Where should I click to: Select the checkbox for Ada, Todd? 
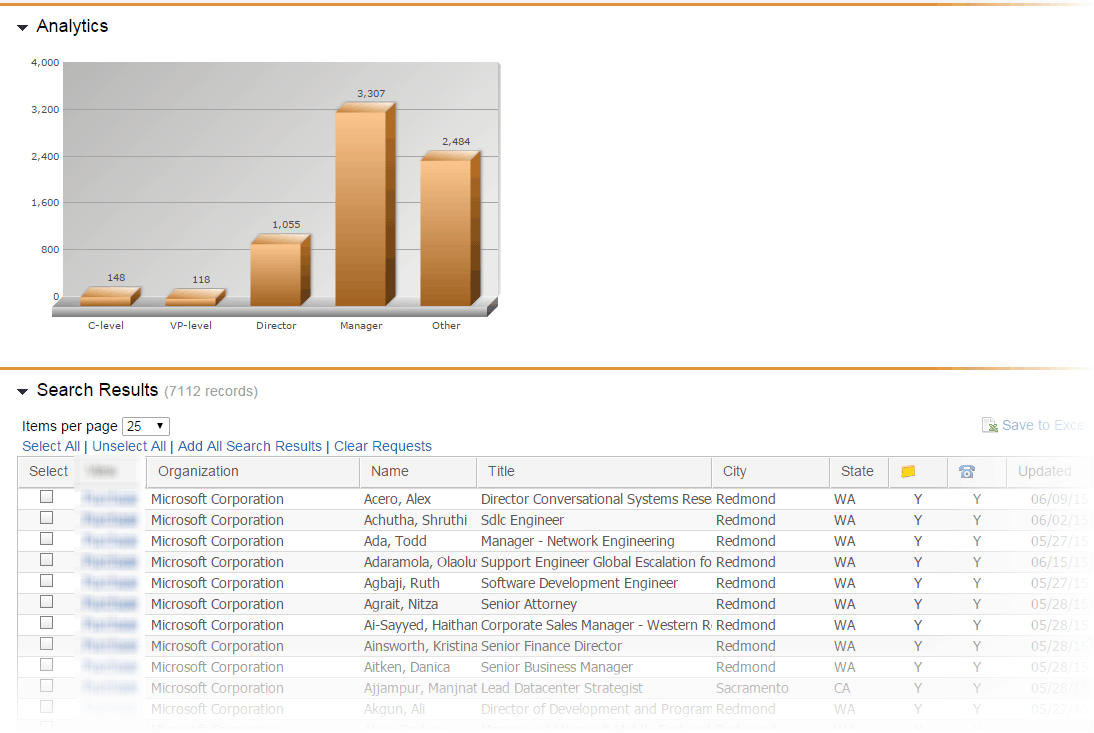point(47,538)
